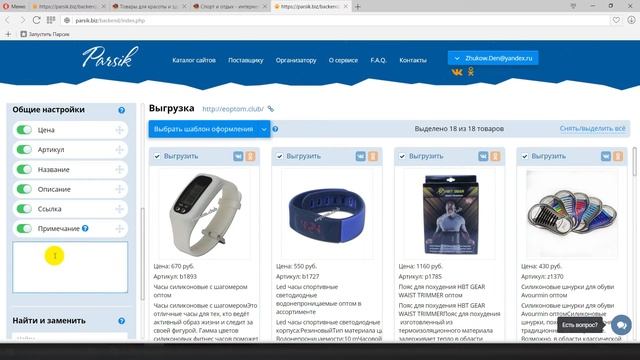The width and height of the screenshot is (640, 360).
Task: Click drag handle icon in Артикул row
Action: (119, 150)
